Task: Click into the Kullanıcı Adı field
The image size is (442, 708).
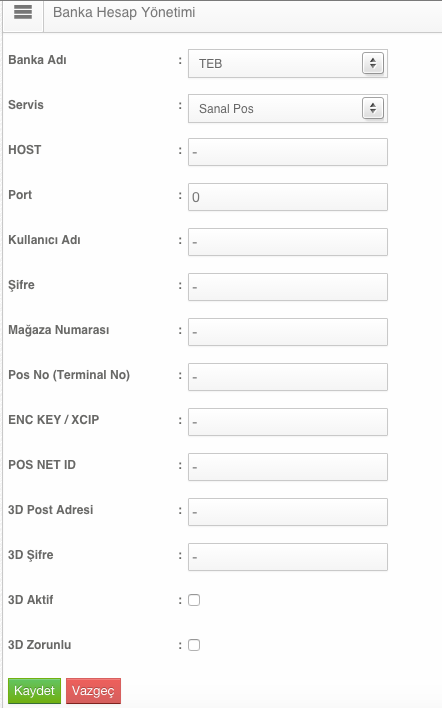Action: point(288,242)
